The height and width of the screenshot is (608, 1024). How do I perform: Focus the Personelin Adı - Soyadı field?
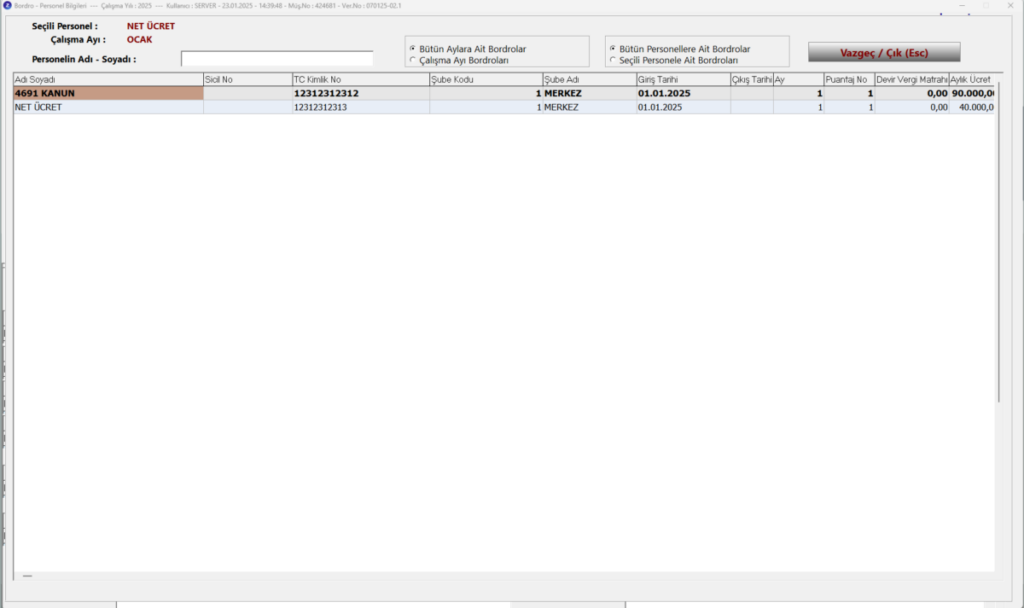(277, 59)
